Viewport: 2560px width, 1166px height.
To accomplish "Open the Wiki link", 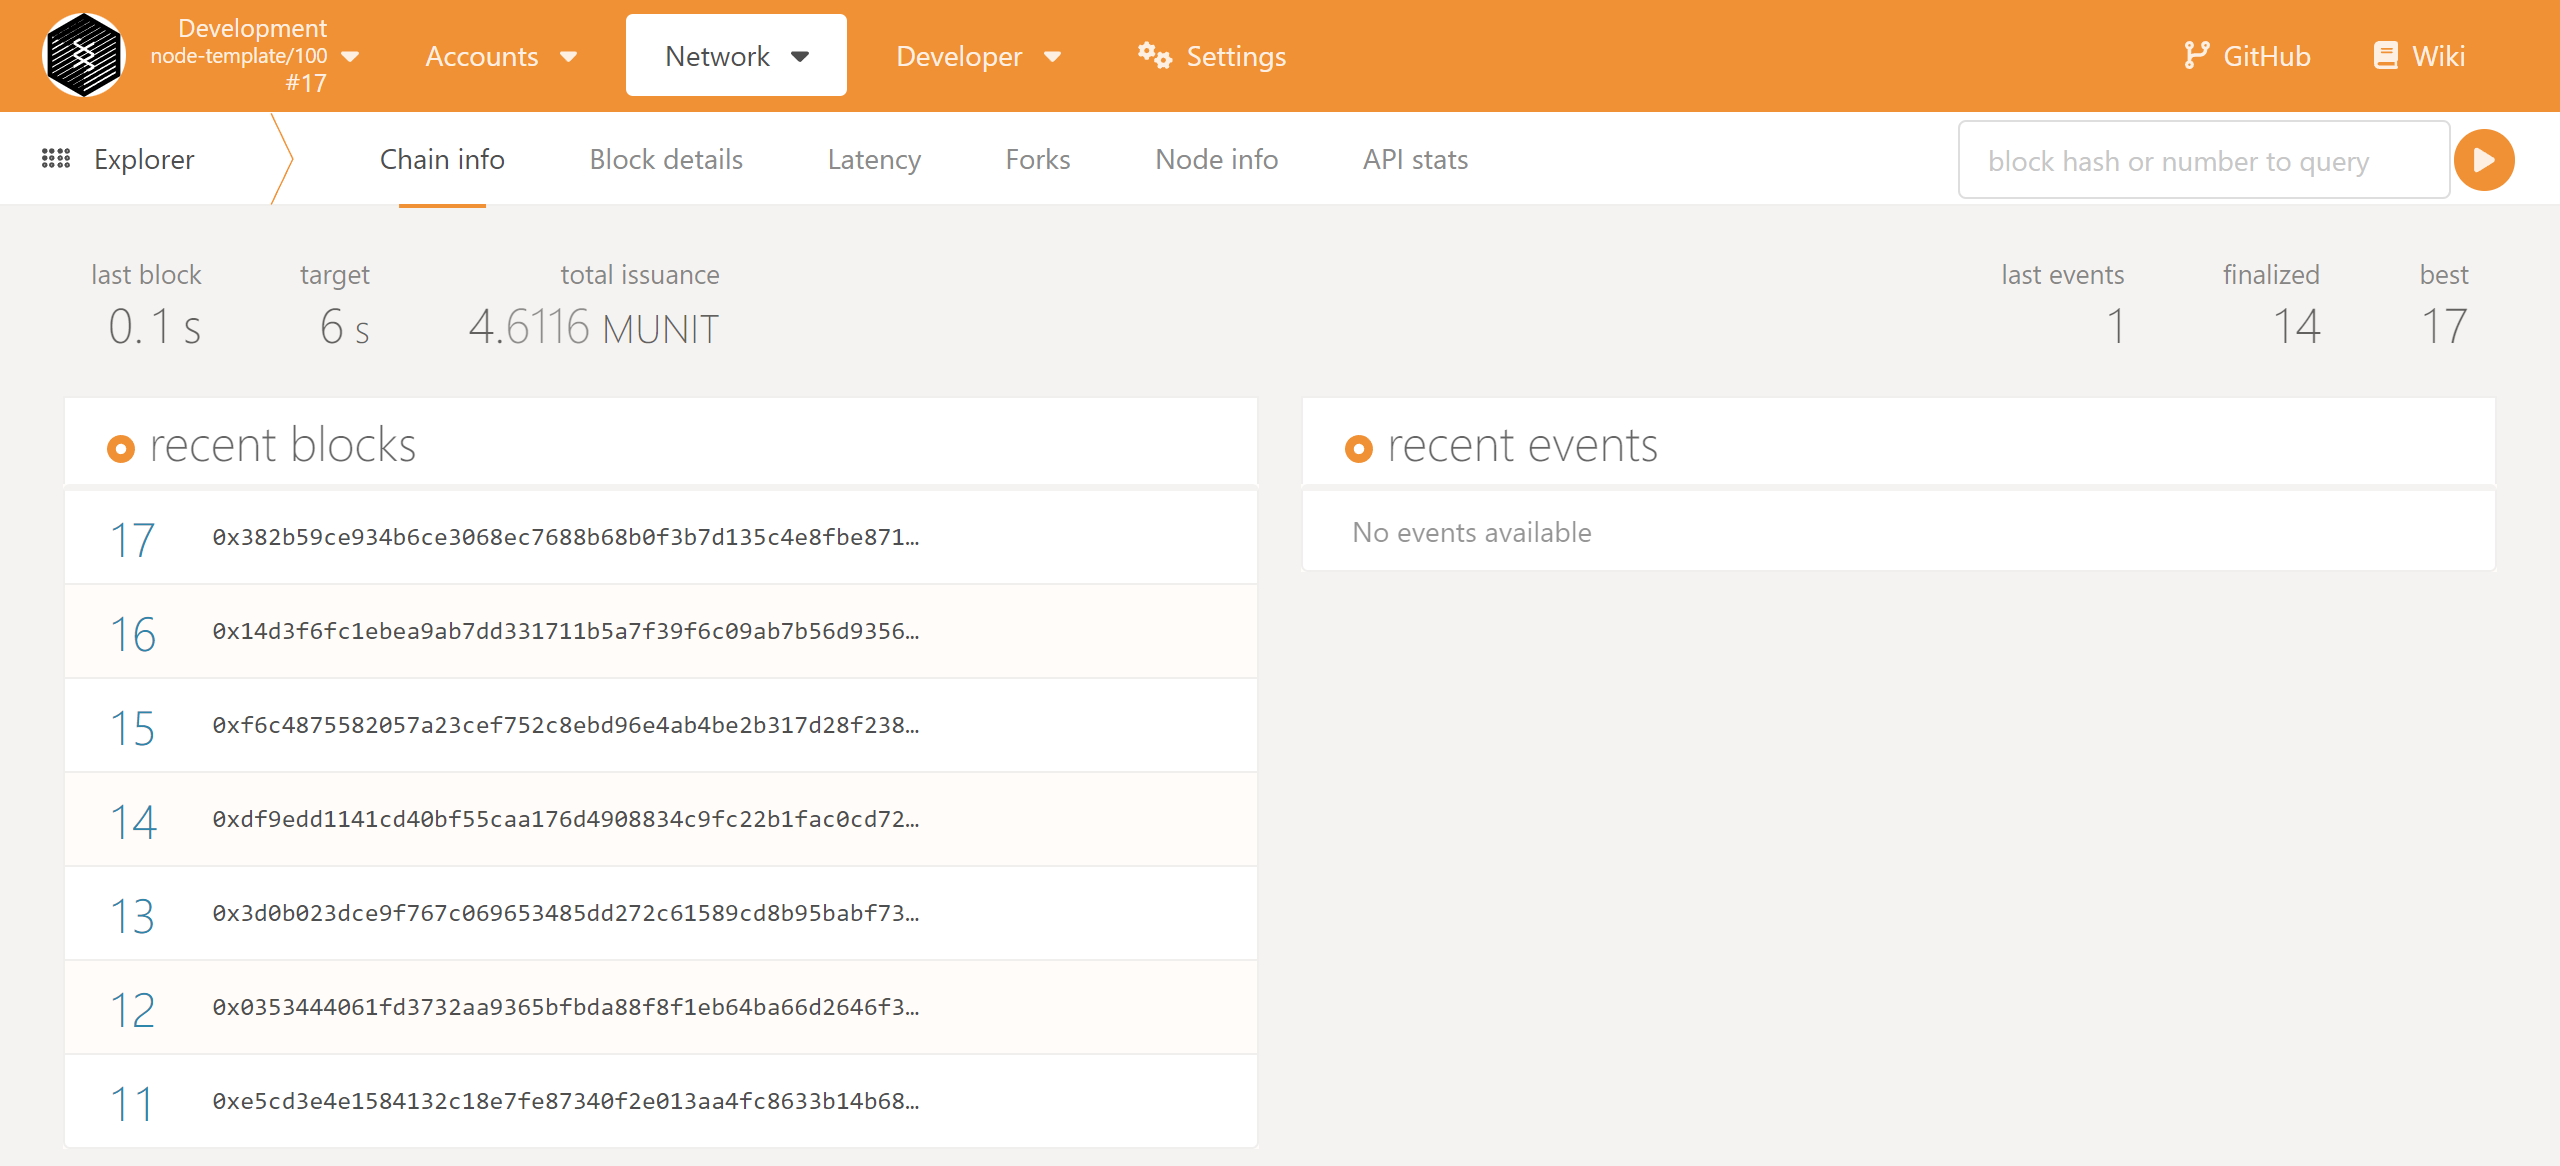I will coord(2419,56).
